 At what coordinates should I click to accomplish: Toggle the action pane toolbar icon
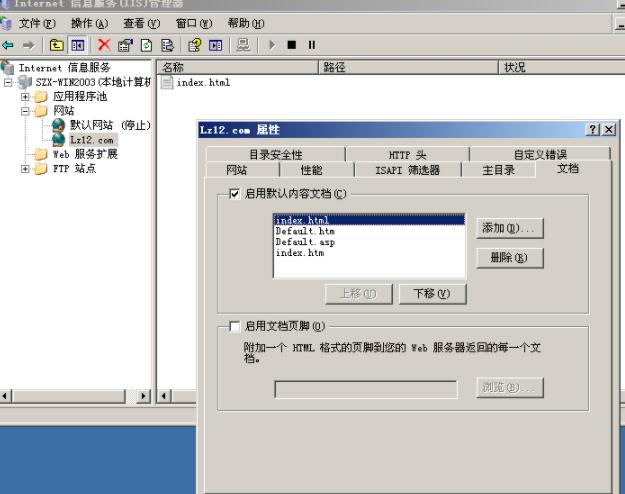216,45
